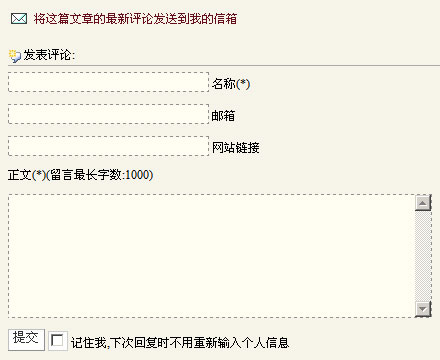440x360 pixels.
Task: Focus the 邮箱 email input field
Action: pos(109,114)
